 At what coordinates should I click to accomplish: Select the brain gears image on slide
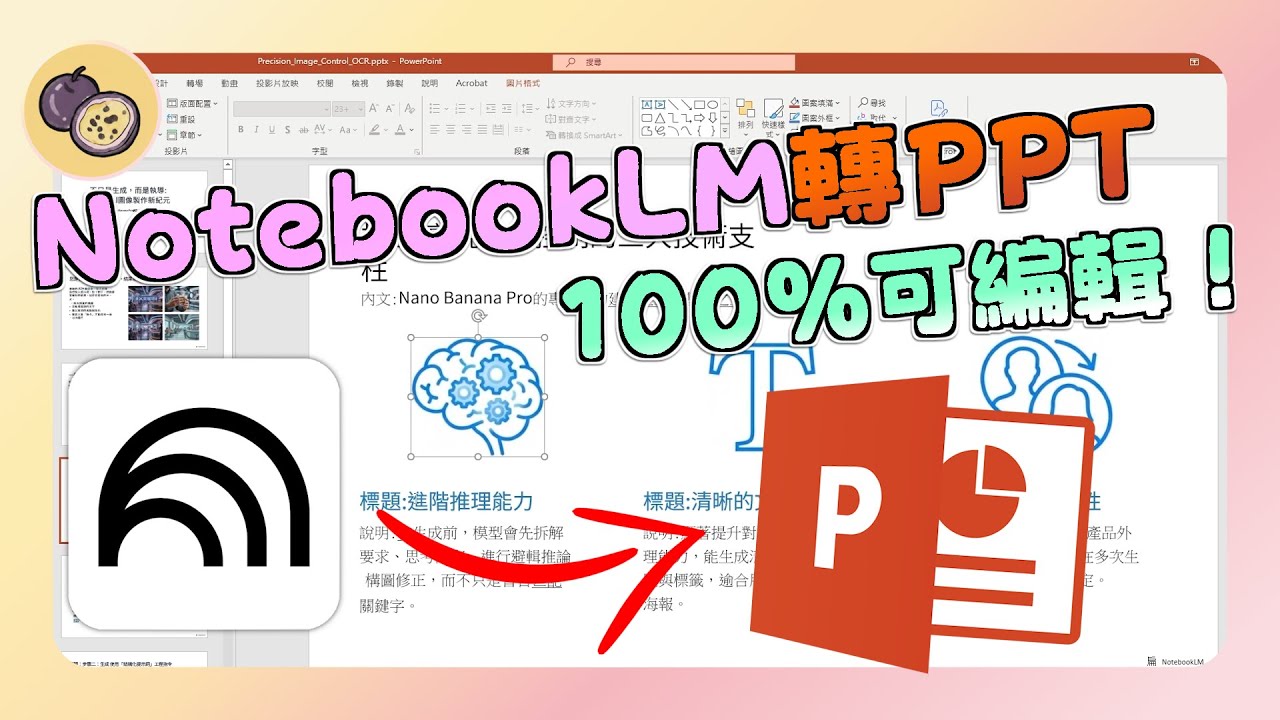478,397
